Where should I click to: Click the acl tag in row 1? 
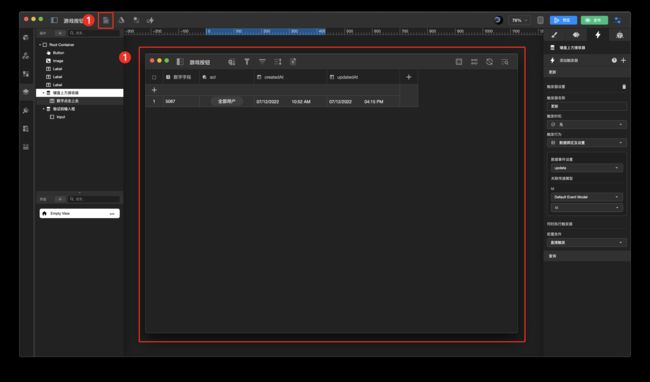[x=226, y=101]
